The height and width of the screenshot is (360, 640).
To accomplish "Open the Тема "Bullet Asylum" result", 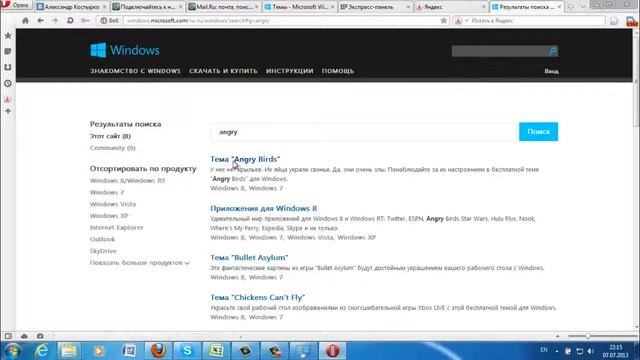I will [249, 258].
